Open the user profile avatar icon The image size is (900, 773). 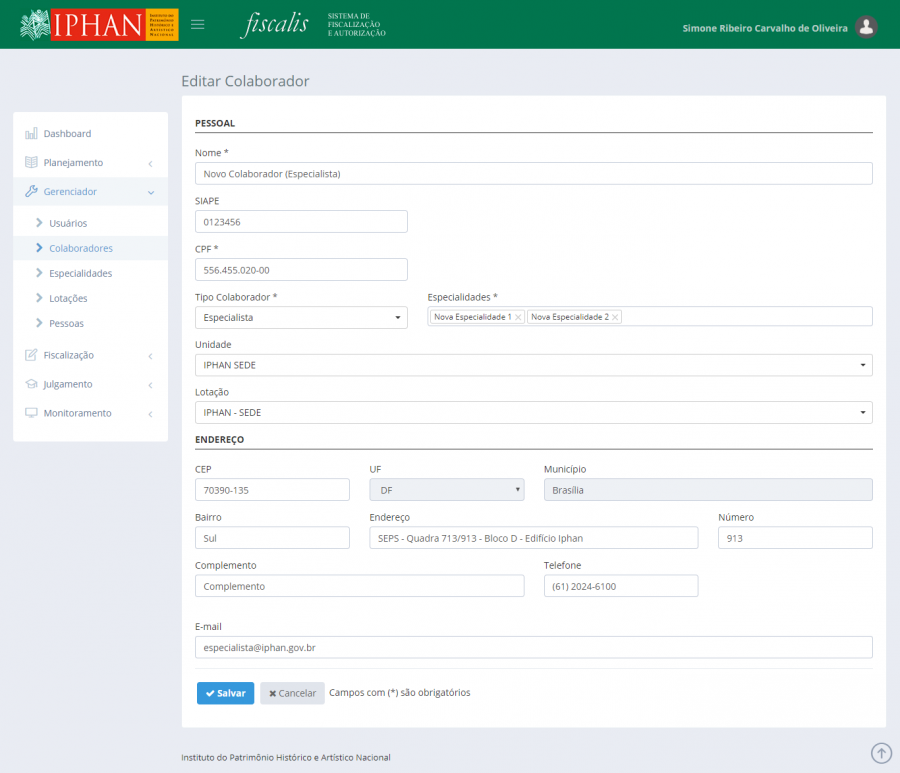(x=867, y=27)
